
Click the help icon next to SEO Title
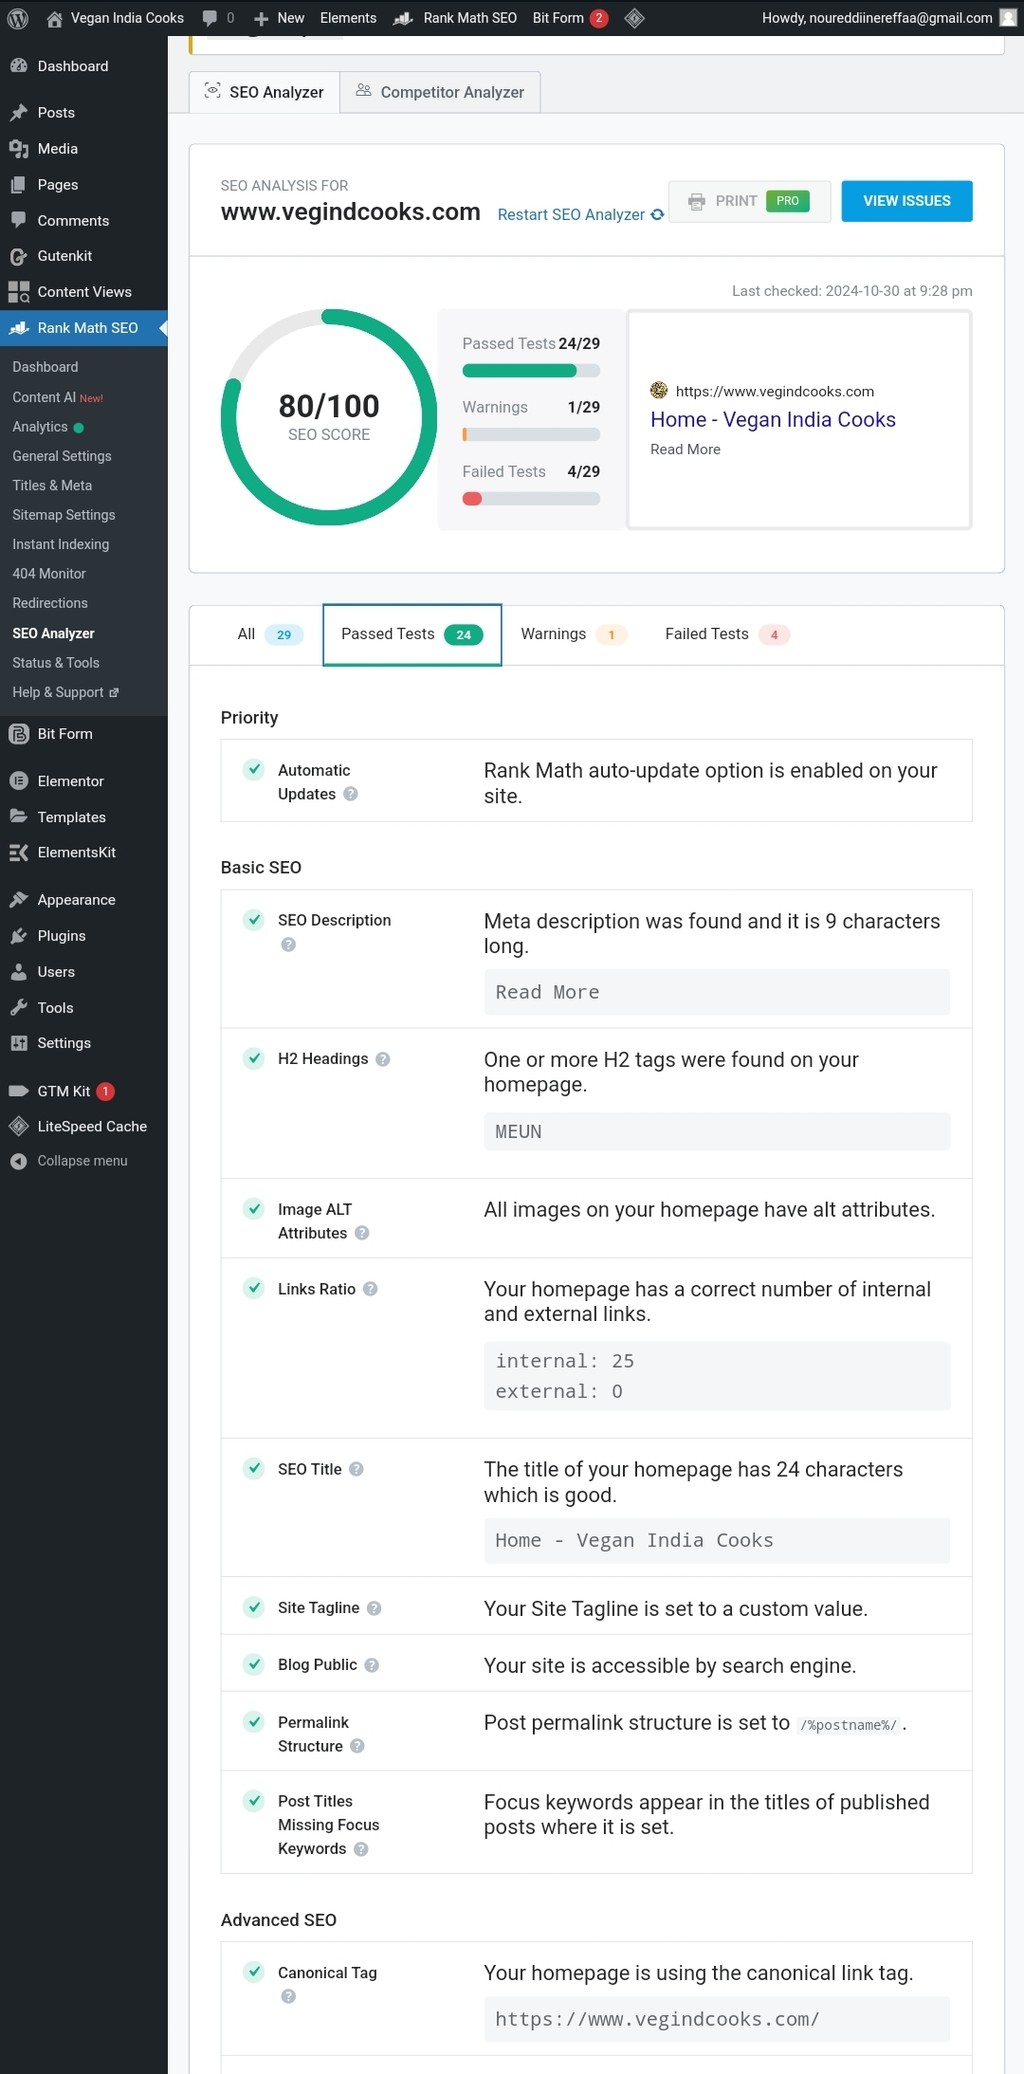point(356,1469)
